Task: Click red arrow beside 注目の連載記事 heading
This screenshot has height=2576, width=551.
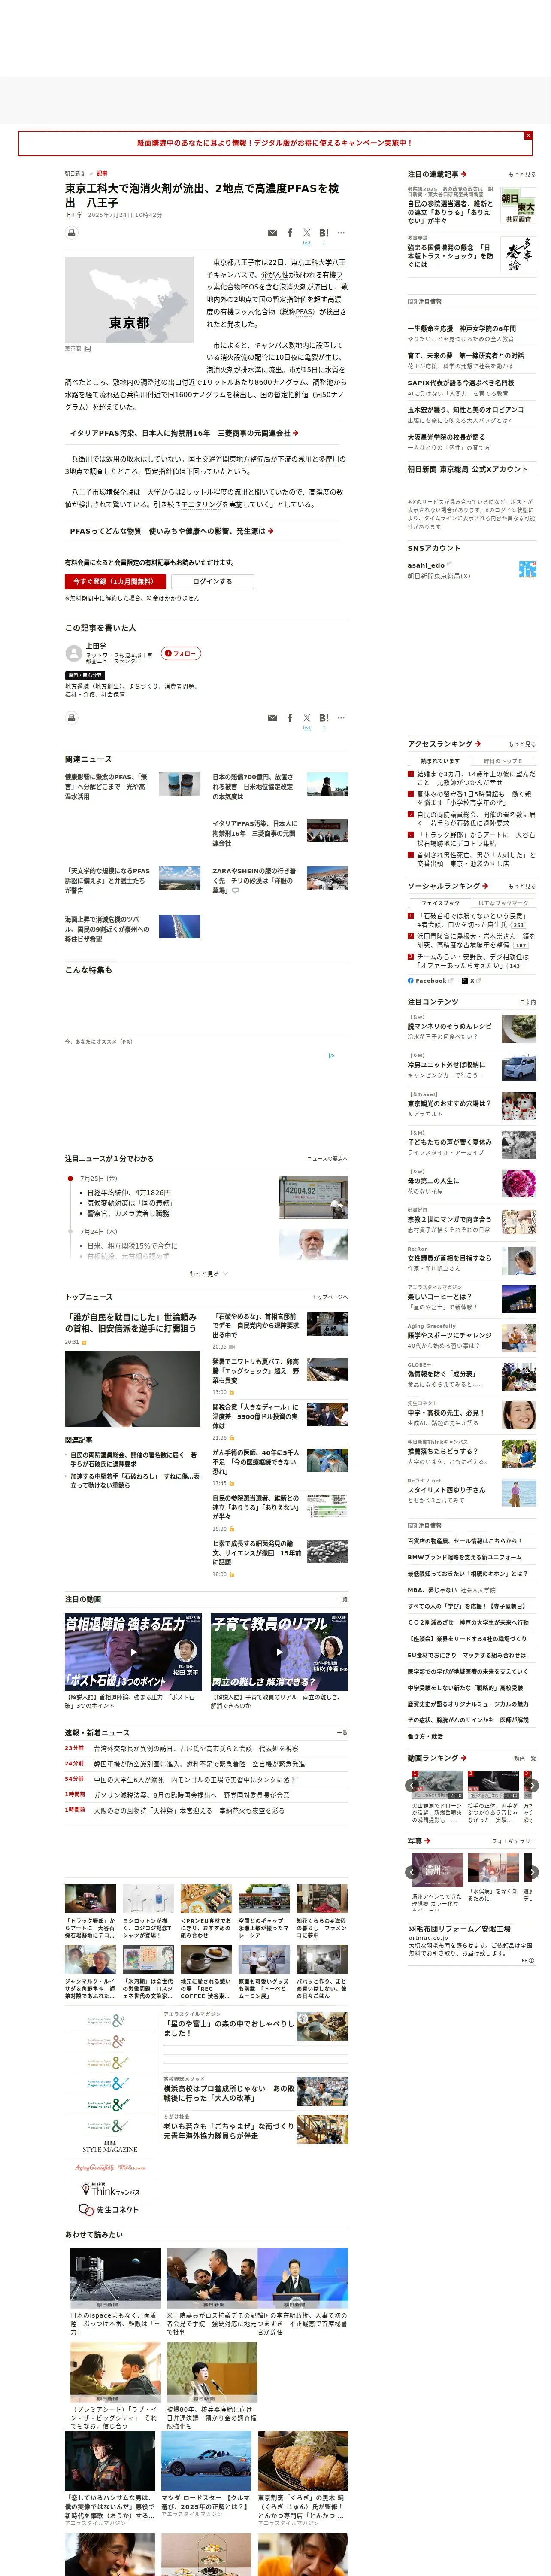Action: (463, 174)
